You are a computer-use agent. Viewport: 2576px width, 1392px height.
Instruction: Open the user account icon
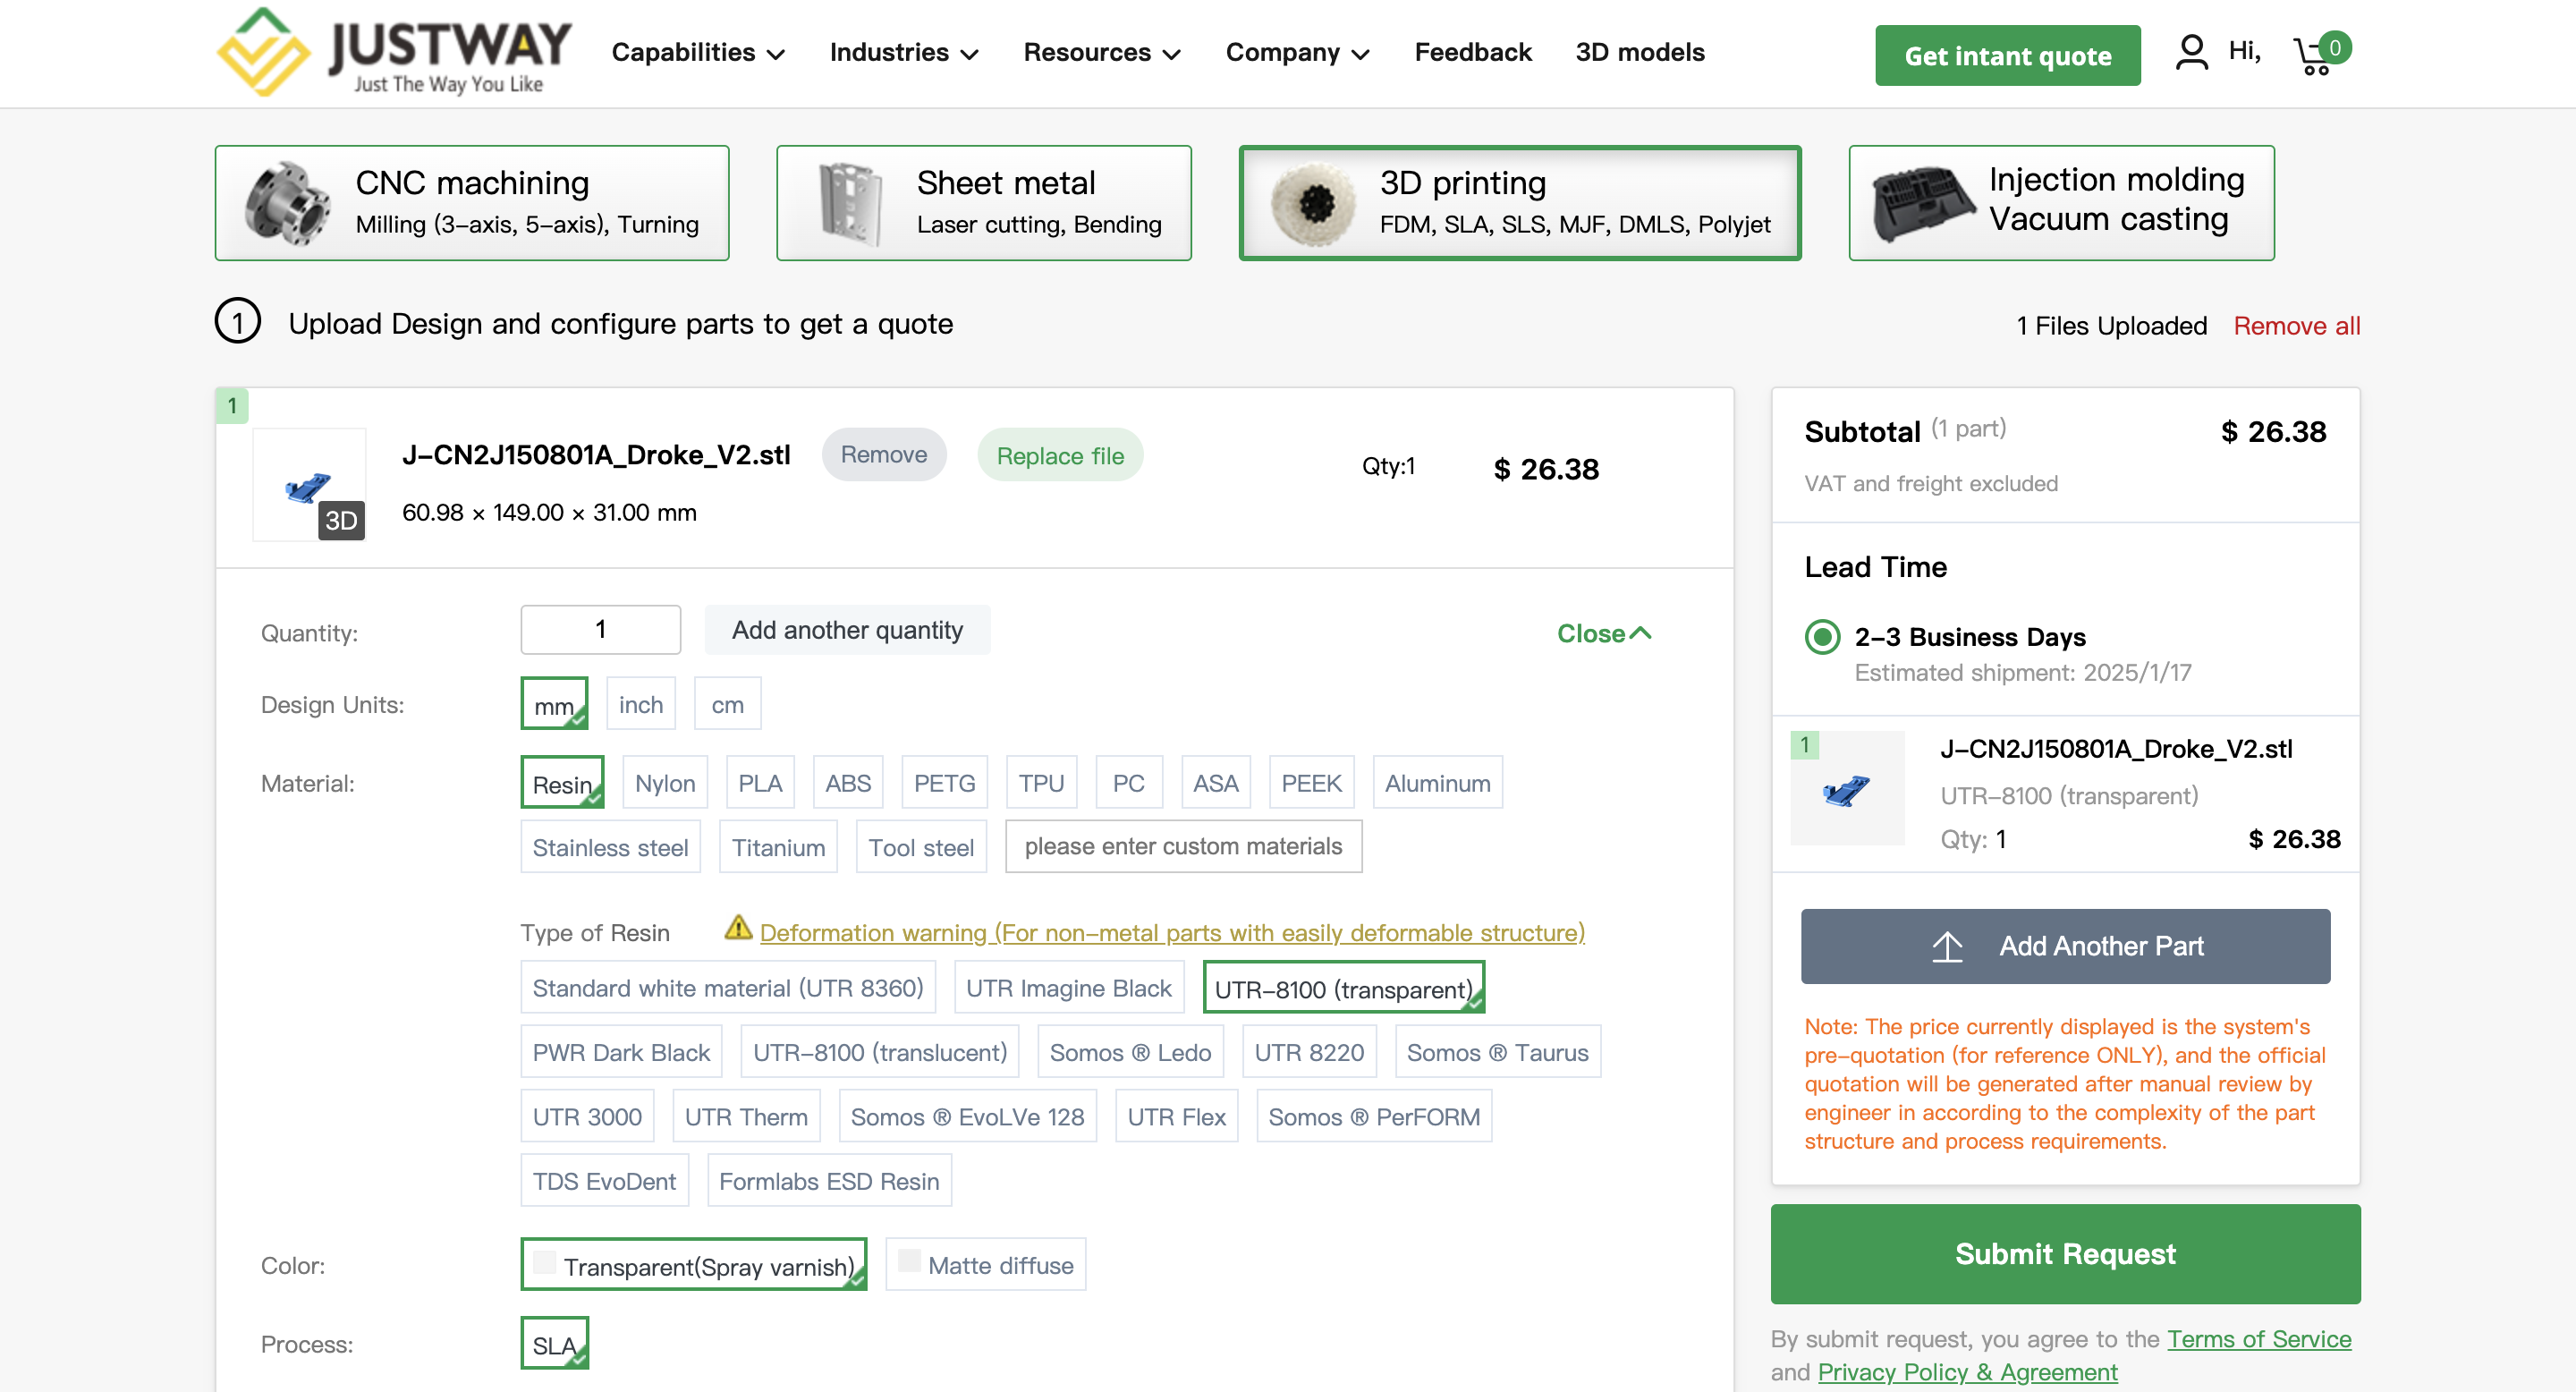(x=2191, y=52)
